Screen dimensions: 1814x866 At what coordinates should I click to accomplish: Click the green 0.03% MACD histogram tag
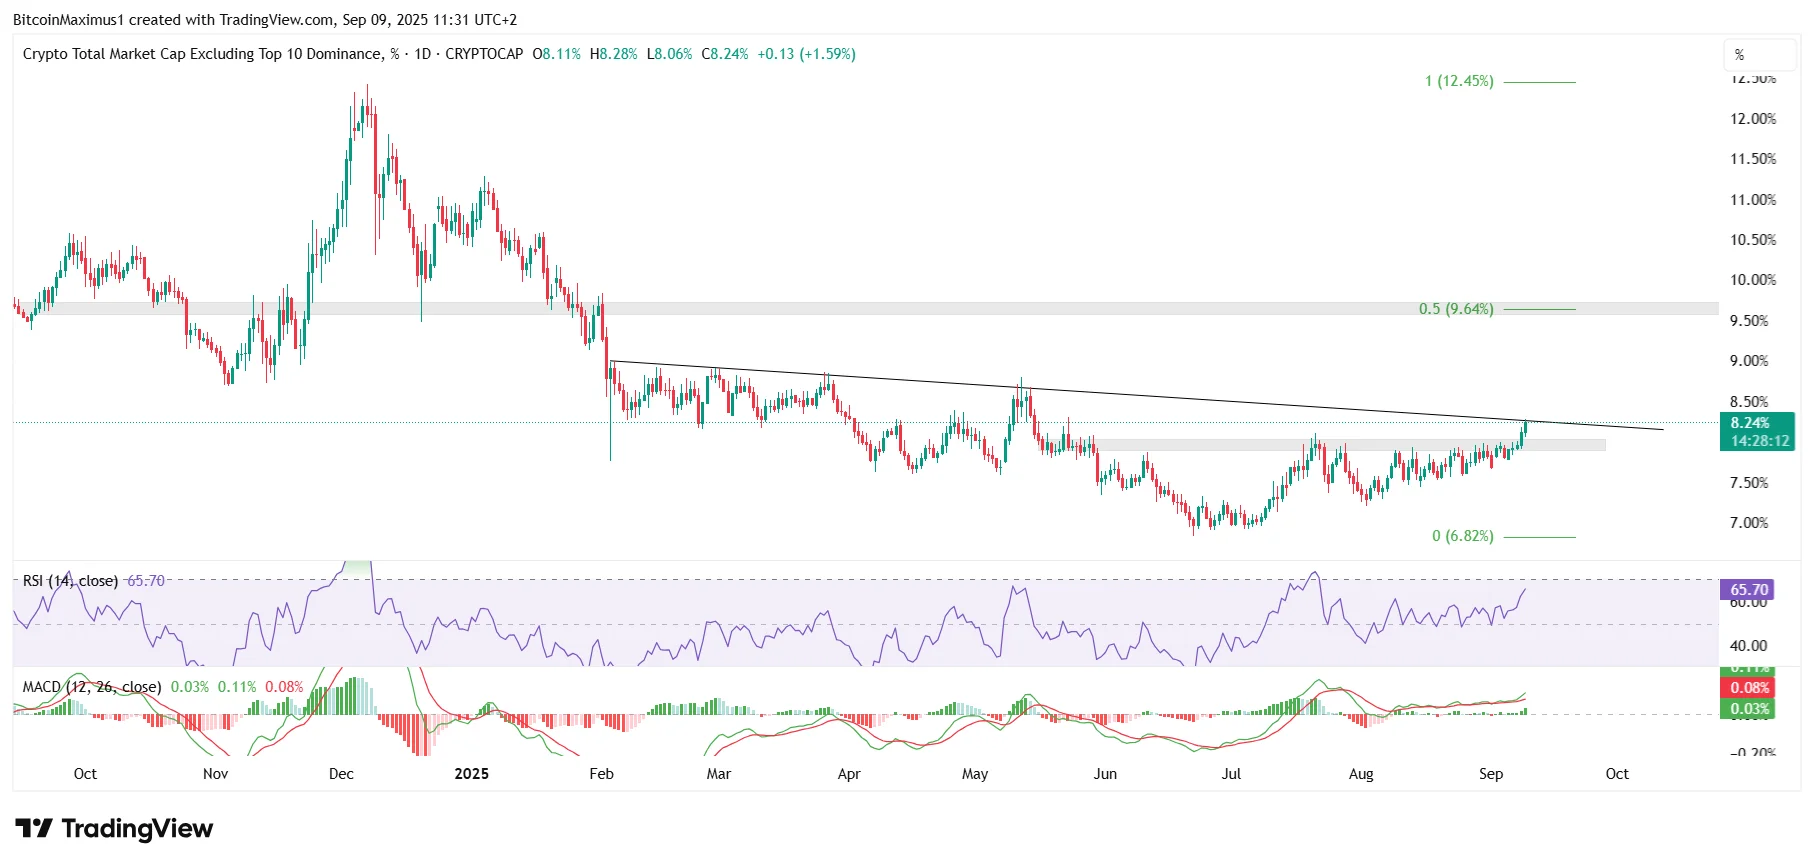pos(1749,709)
